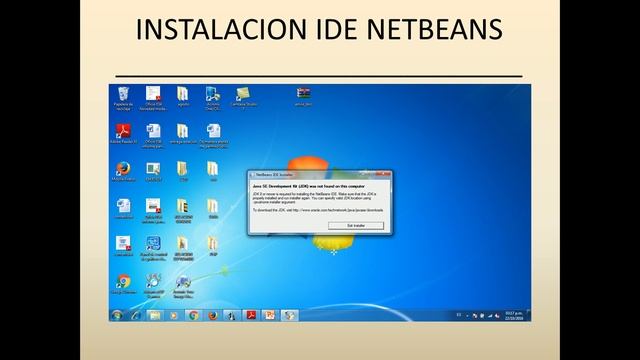The width and height of the screenshot is (640, 360).
Task: Open Internet Explorer from the taskbar
Action: (x=136, y=315)
